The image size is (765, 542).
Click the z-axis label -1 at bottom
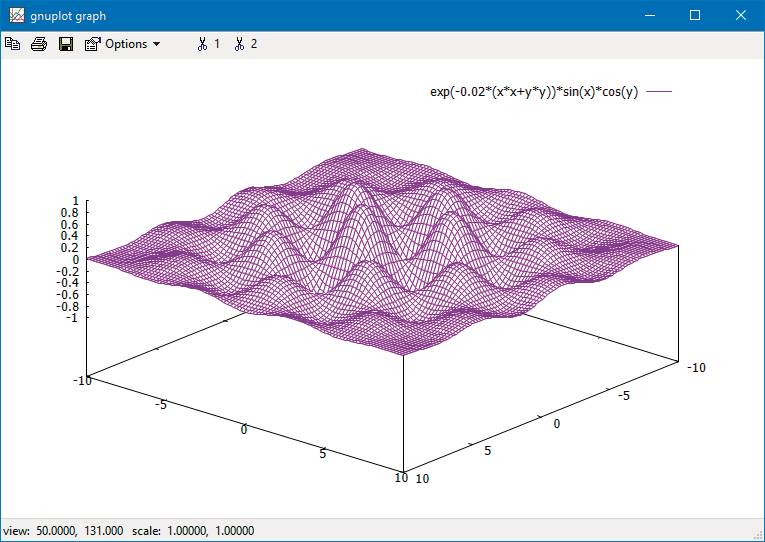pyautogui.click(x=71, y=318)
